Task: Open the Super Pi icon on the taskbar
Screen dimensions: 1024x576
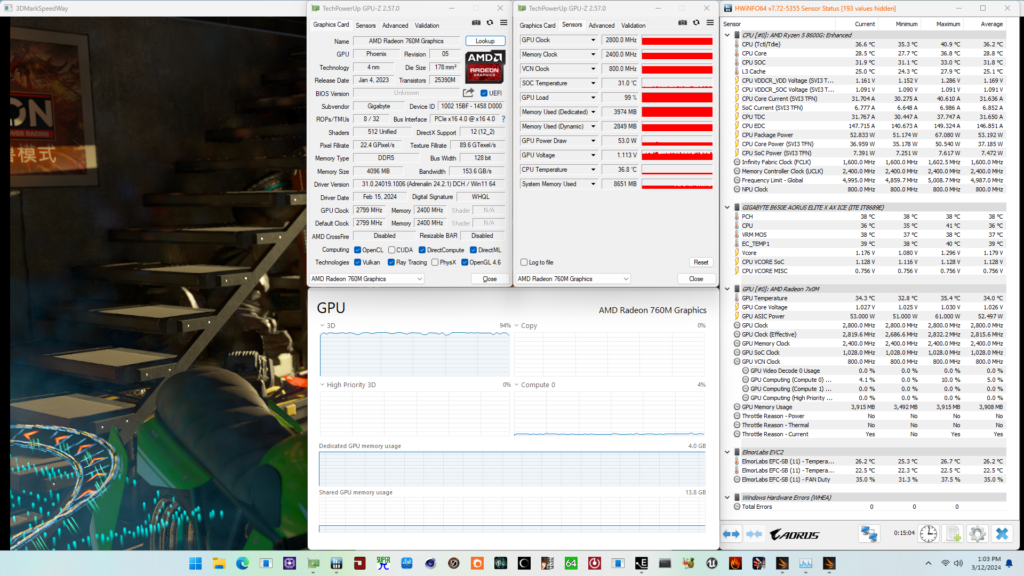Action: click(383, 563)
